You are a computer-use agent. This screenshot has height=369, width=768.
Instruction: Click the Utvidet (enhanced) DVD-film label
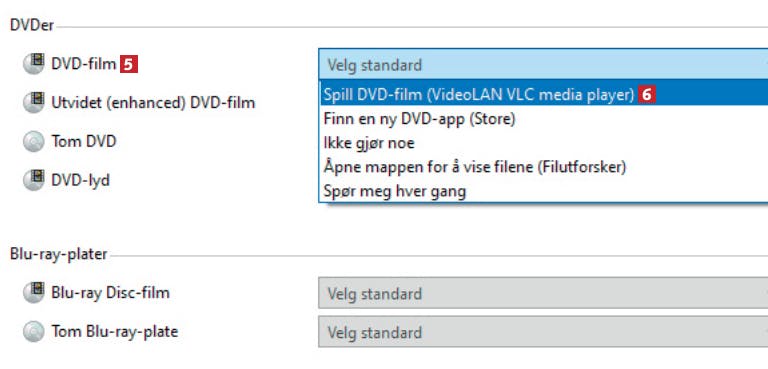pyautogui.click(x=153, y=103)
